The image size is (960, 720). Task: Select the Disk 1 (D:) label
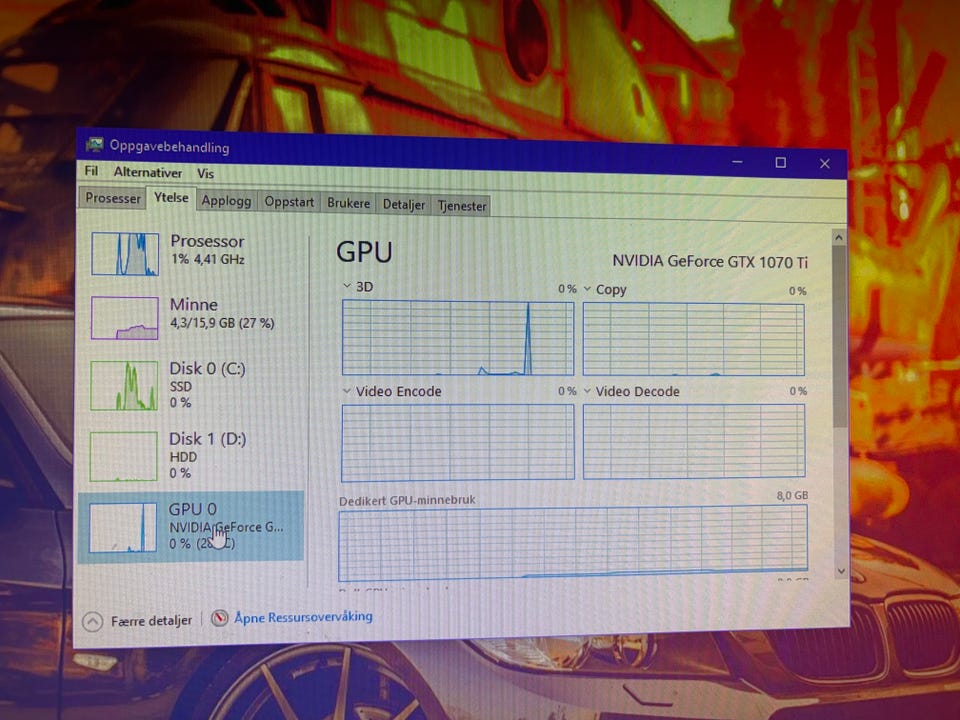(208, 439)
